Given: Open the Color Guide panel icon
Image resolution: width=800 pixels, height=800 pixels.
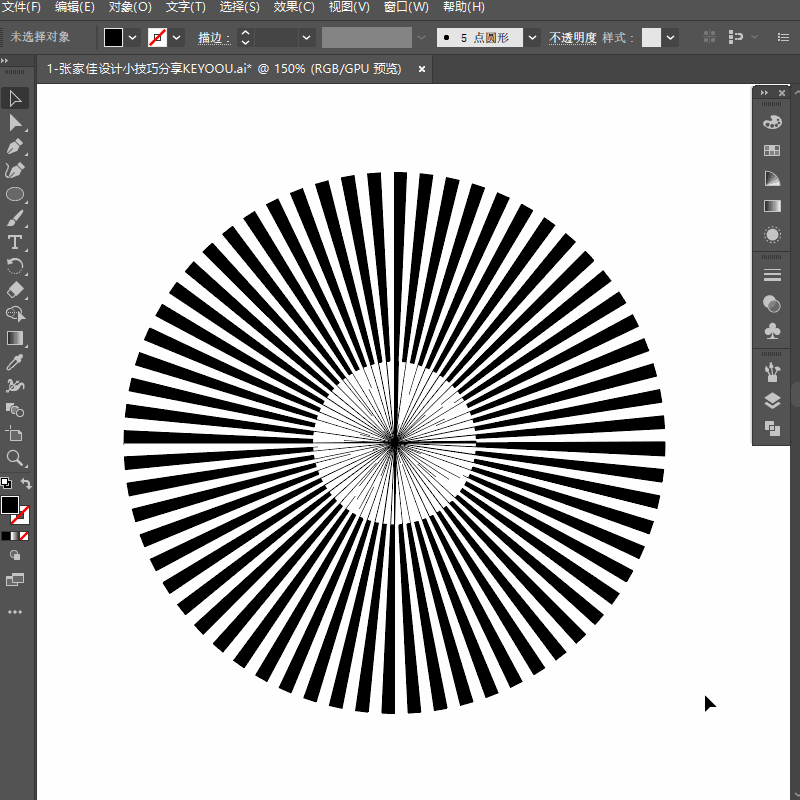Looking at the screenshot, I should click(x=772, y=179).
